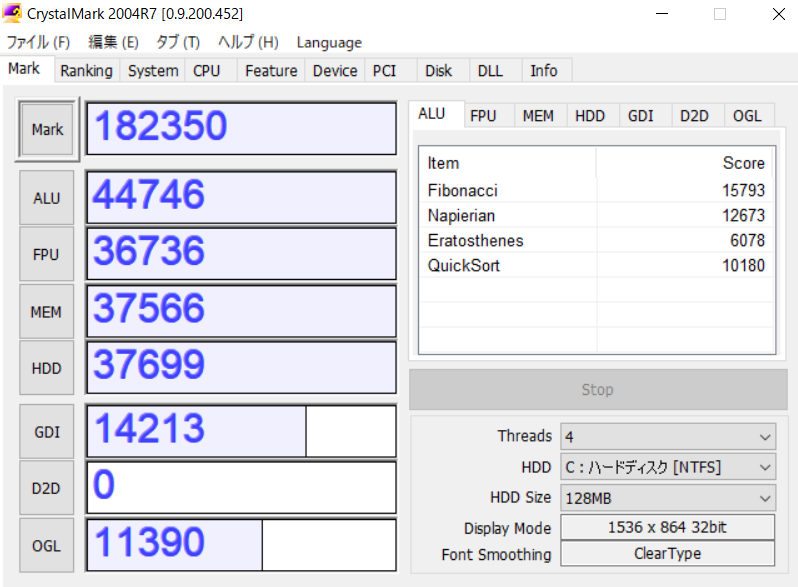Screen dimensions: 798x587
Task: Select the OGL results tab
Action: pos(747,116)
